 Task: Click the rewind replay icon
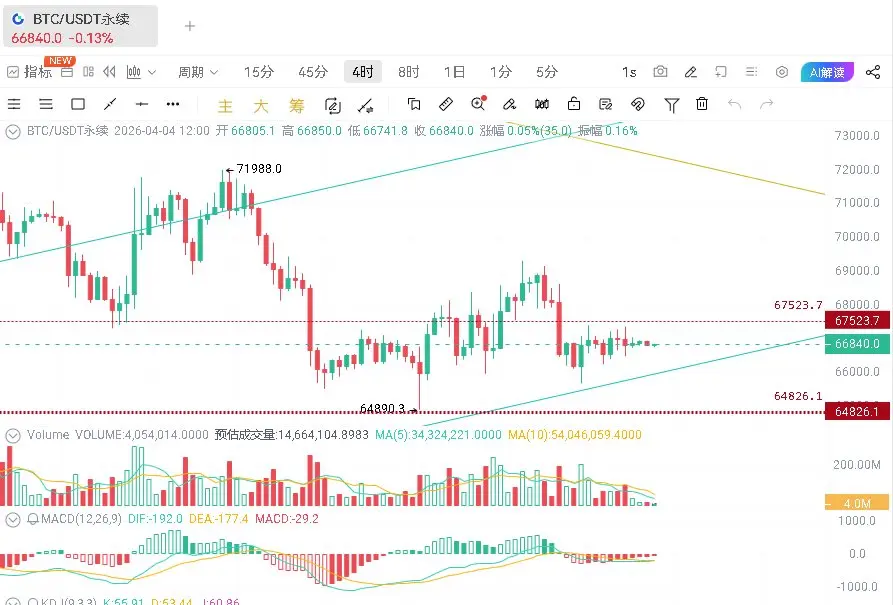click(109, 72)
